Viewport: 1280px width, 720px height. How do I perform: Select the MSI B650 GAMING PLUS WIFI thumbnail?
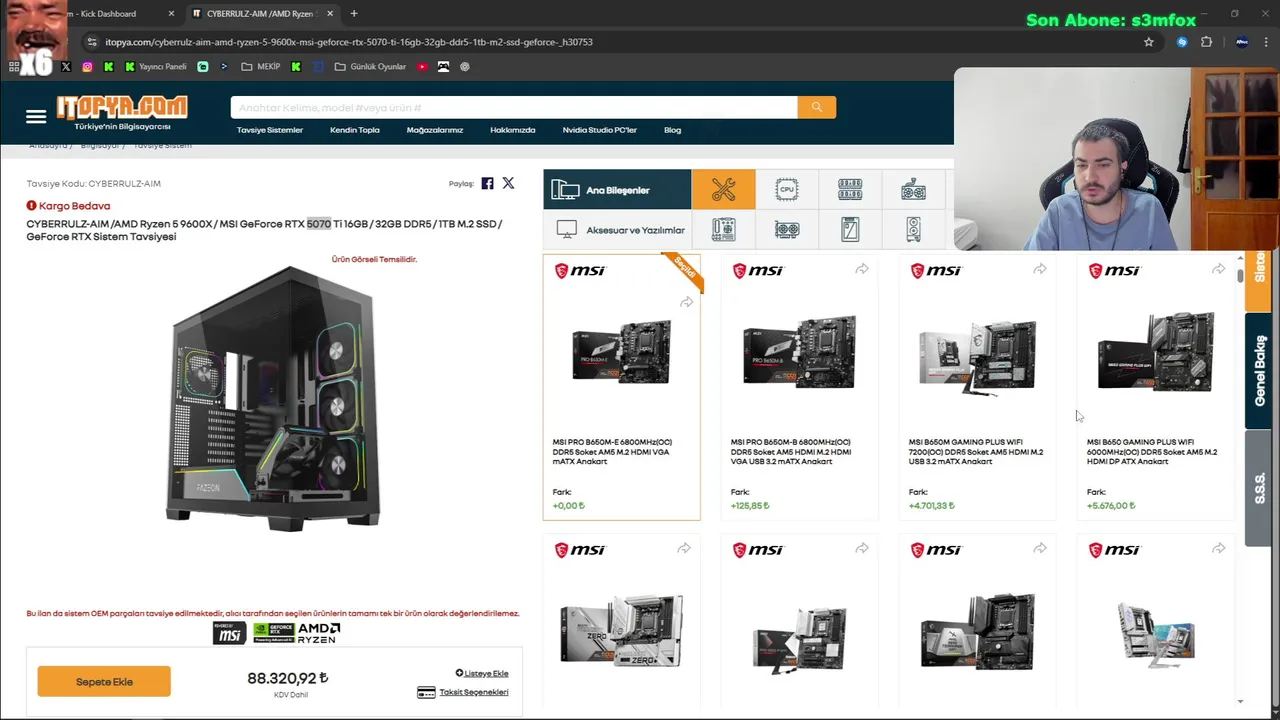(1155, 352)
